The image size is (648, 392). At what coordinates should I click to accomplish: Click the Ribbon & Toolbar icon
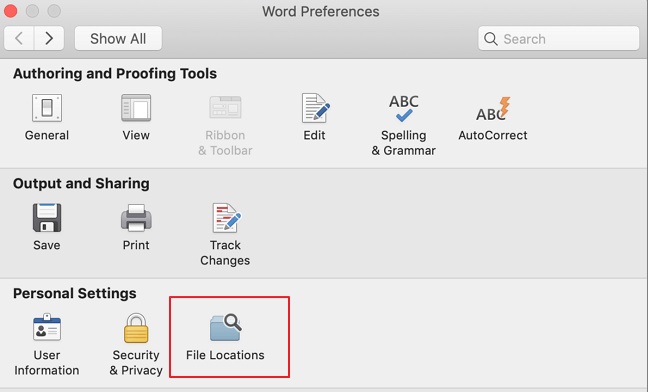225,108
